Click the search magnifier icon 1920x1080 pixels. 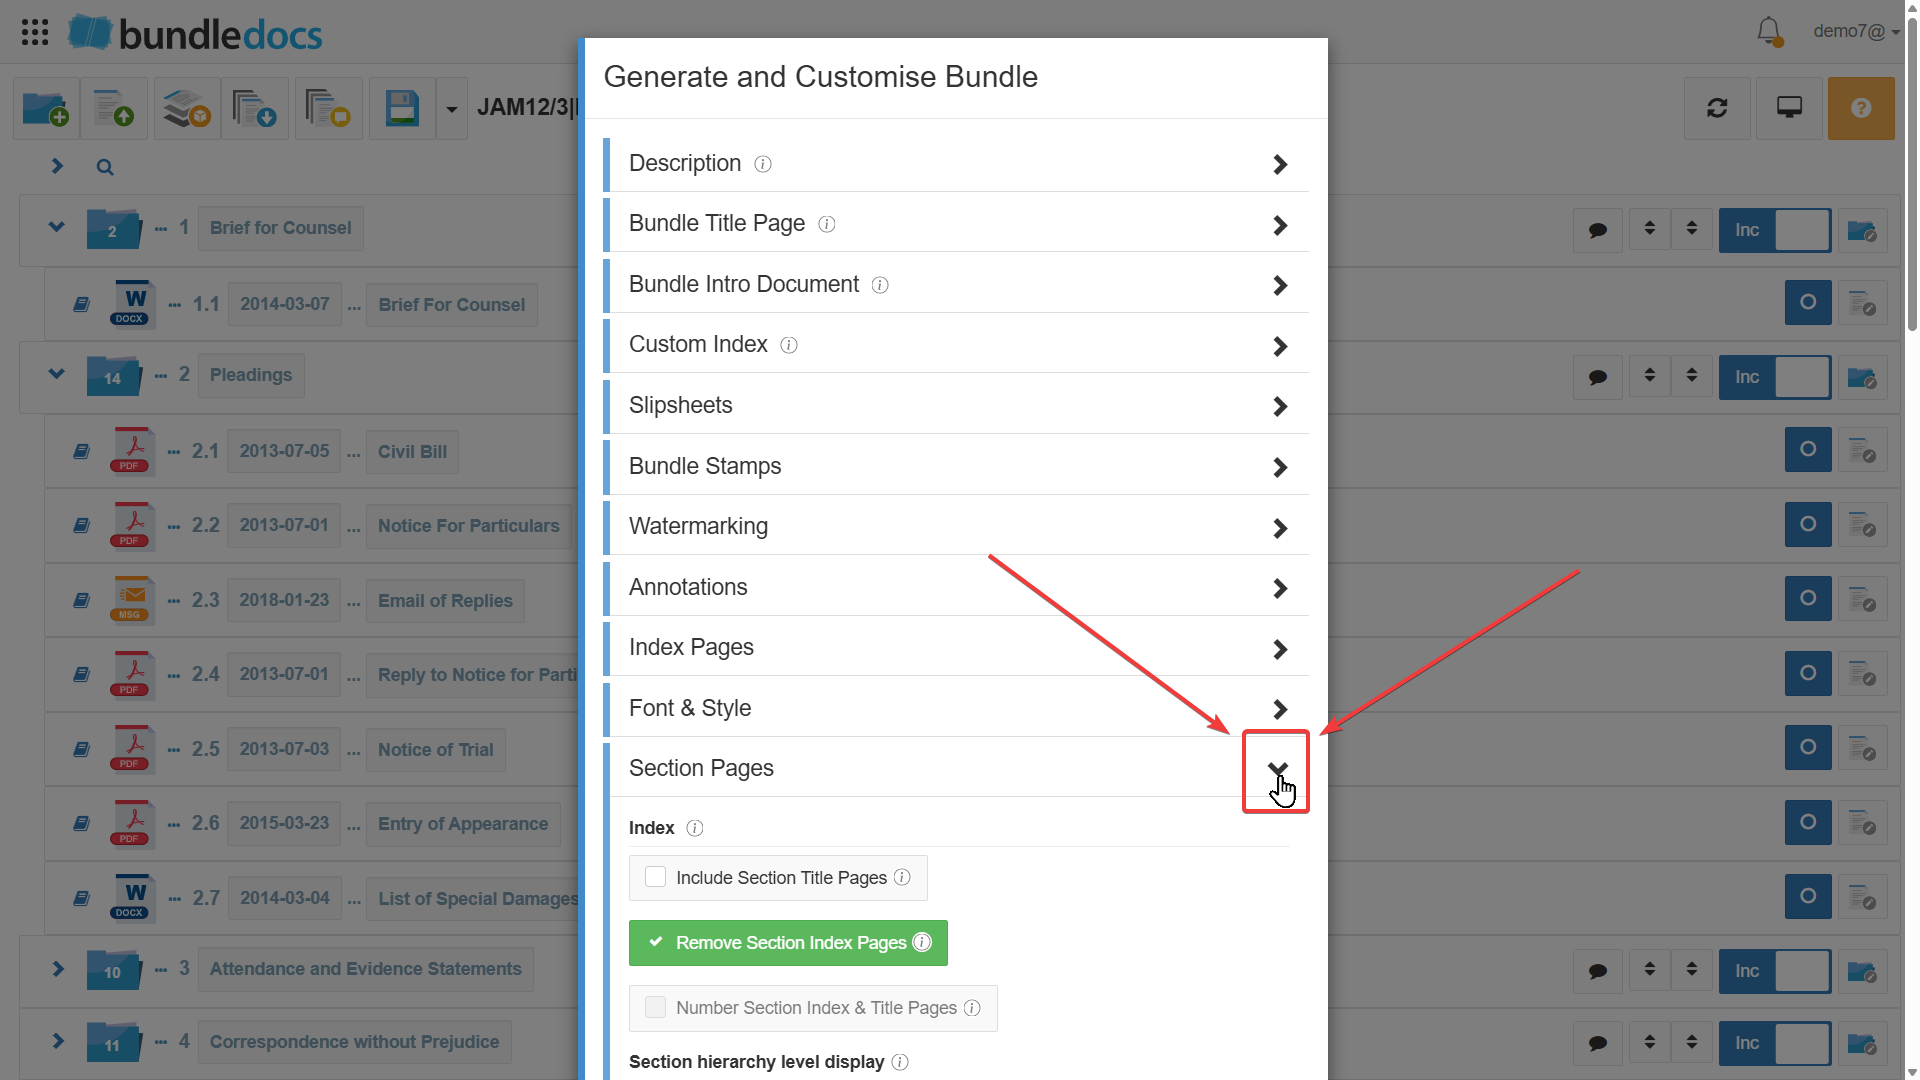tap(105, 167)
